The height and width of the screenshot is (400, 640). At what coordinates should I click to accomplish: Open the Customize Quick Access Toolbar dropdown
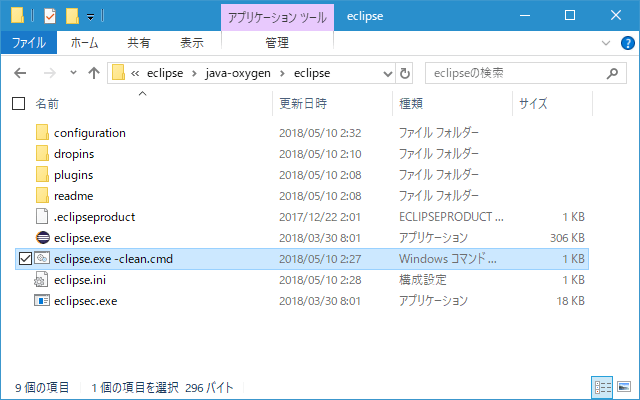pyautogui.click(x=91, y=17)
